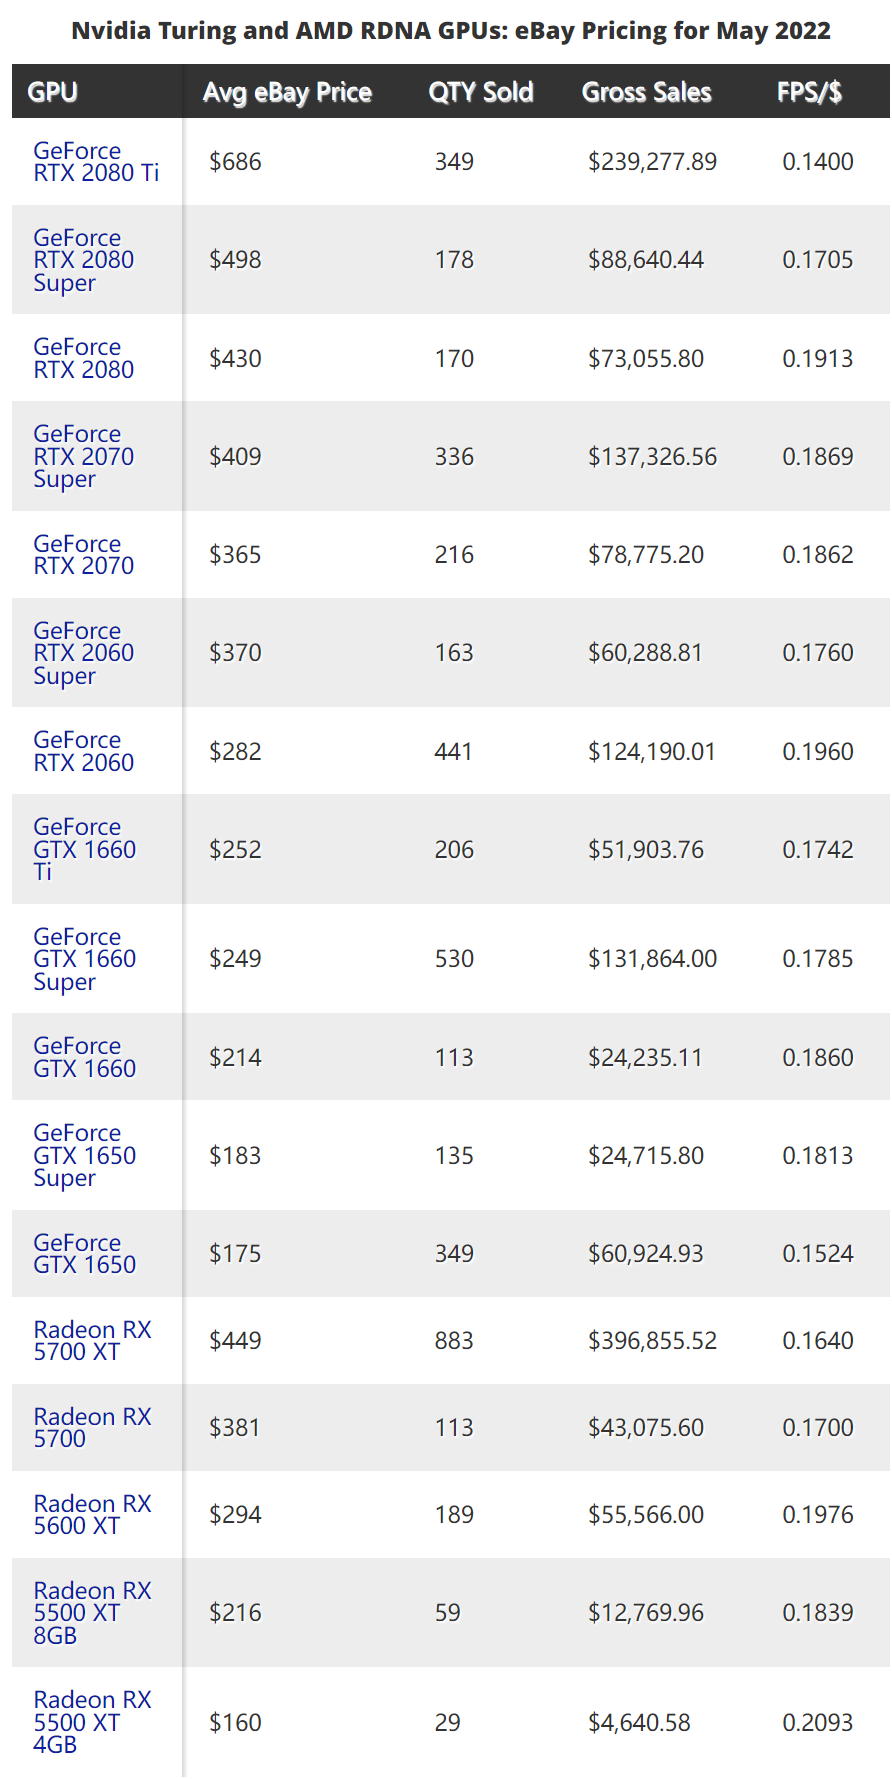Click the GPU column header
892x1779 pixels.
click(53, 92)
